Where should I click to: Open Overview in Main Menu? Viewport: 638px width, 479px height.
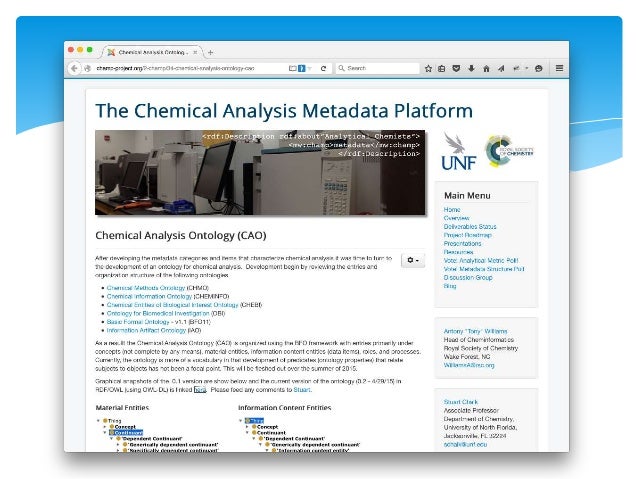pos(456,218)
